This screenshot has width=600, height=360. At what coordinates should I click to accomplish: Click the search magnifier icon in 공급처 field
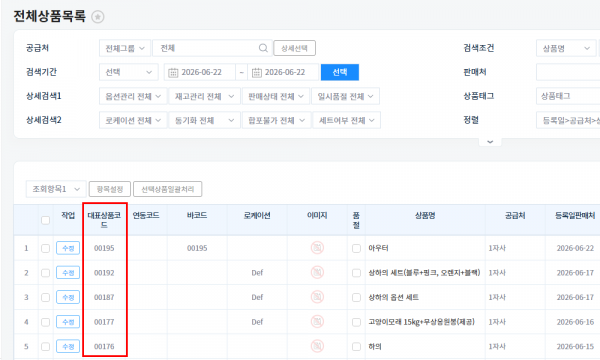click(263, 48)
